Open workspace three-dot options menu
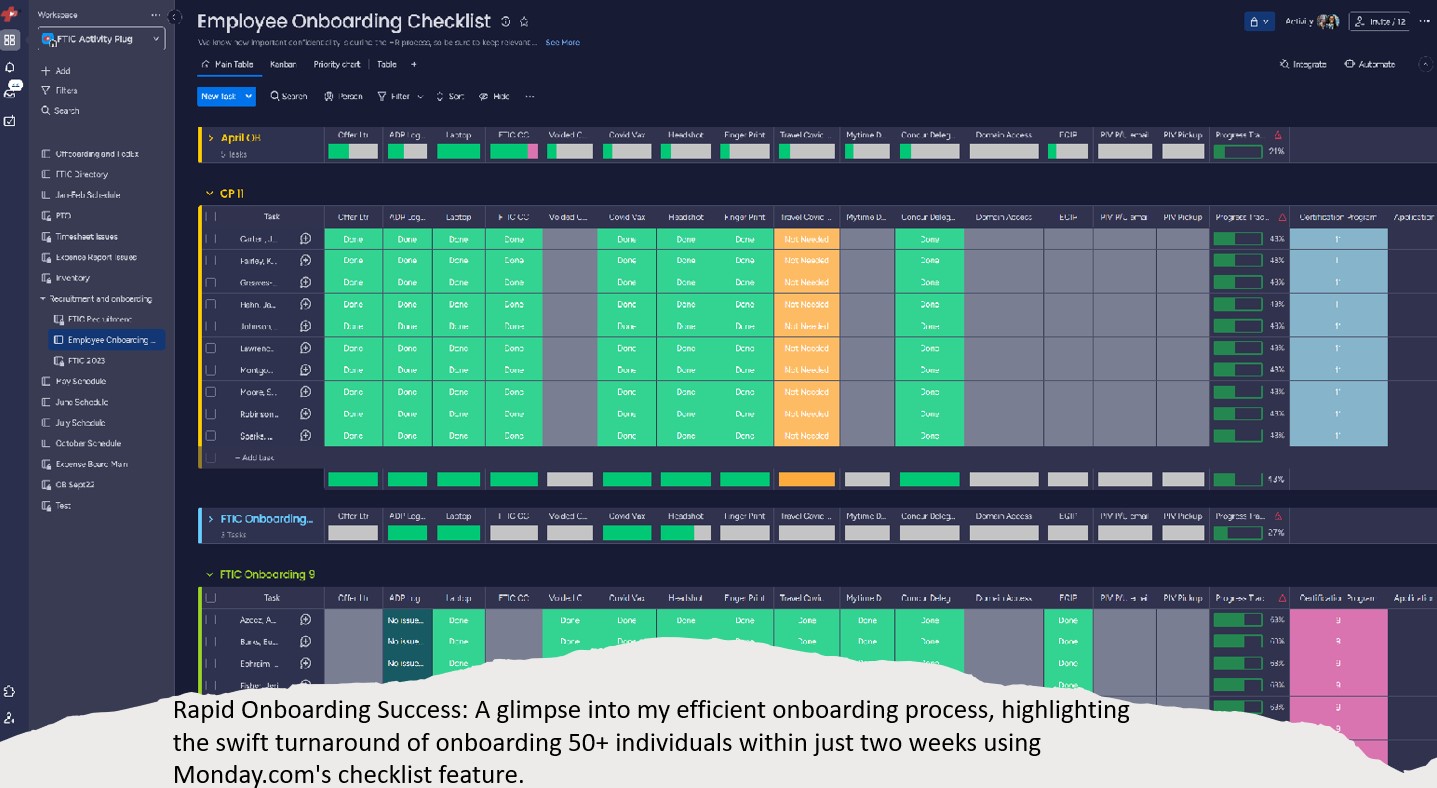Screen dimensions: 1437x788 pos(155,15)
